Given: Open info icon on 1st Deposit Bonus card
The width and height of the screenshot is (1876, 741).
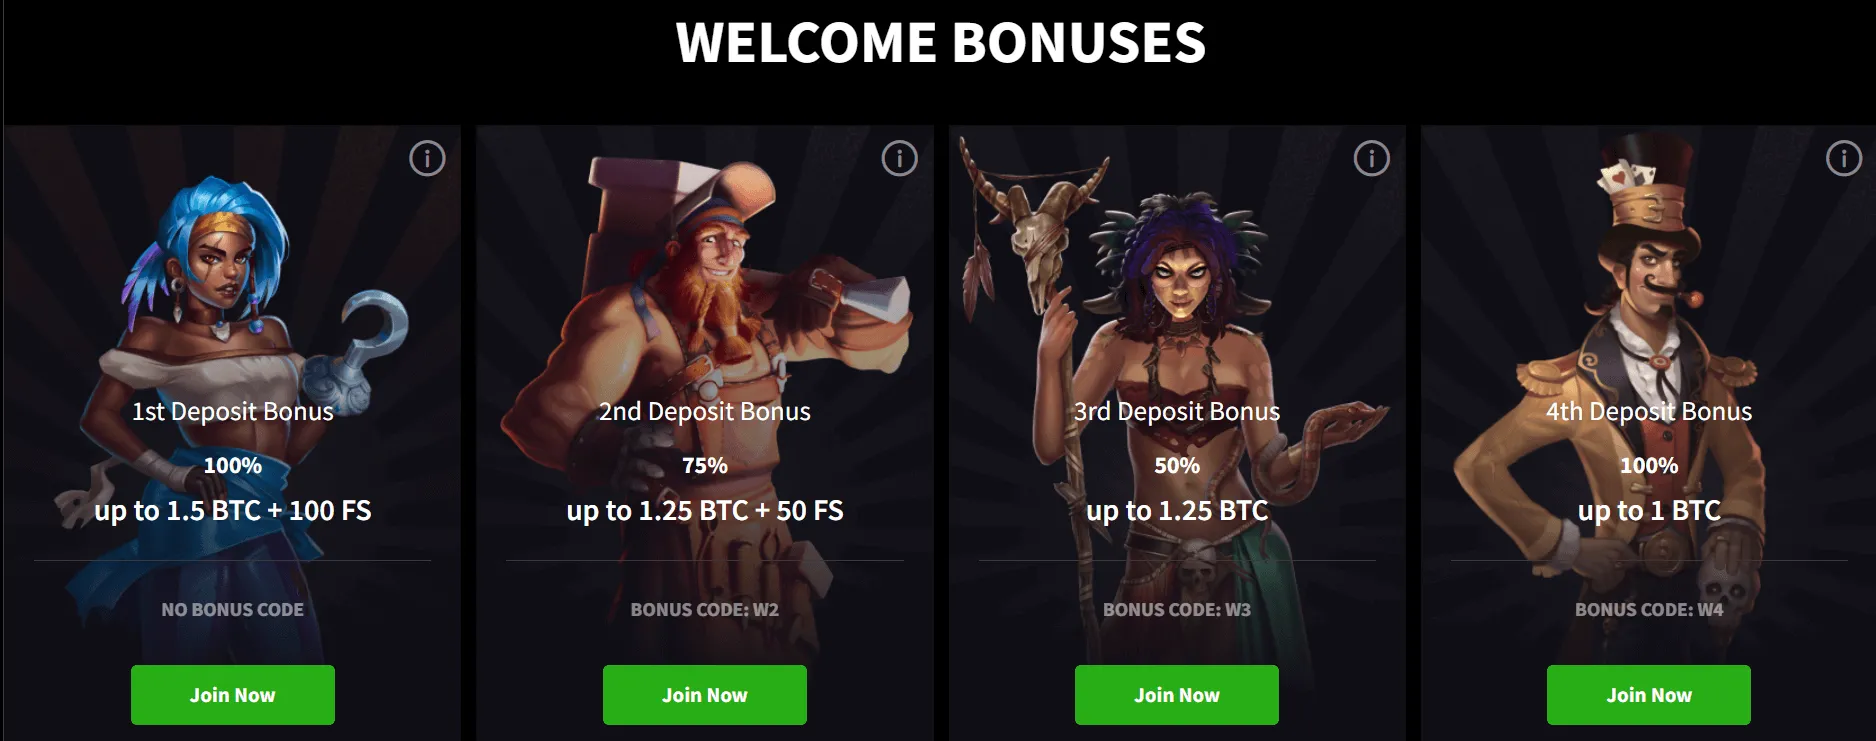Looking at the screenshot, I should point(427,158).
